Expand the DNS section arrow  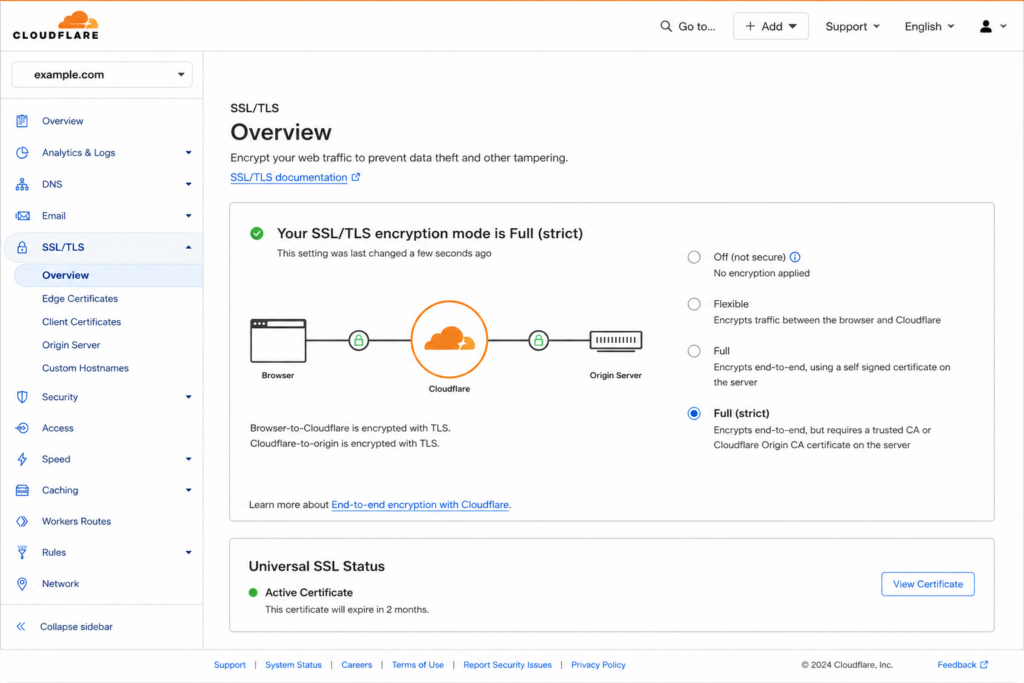[189, 184]
